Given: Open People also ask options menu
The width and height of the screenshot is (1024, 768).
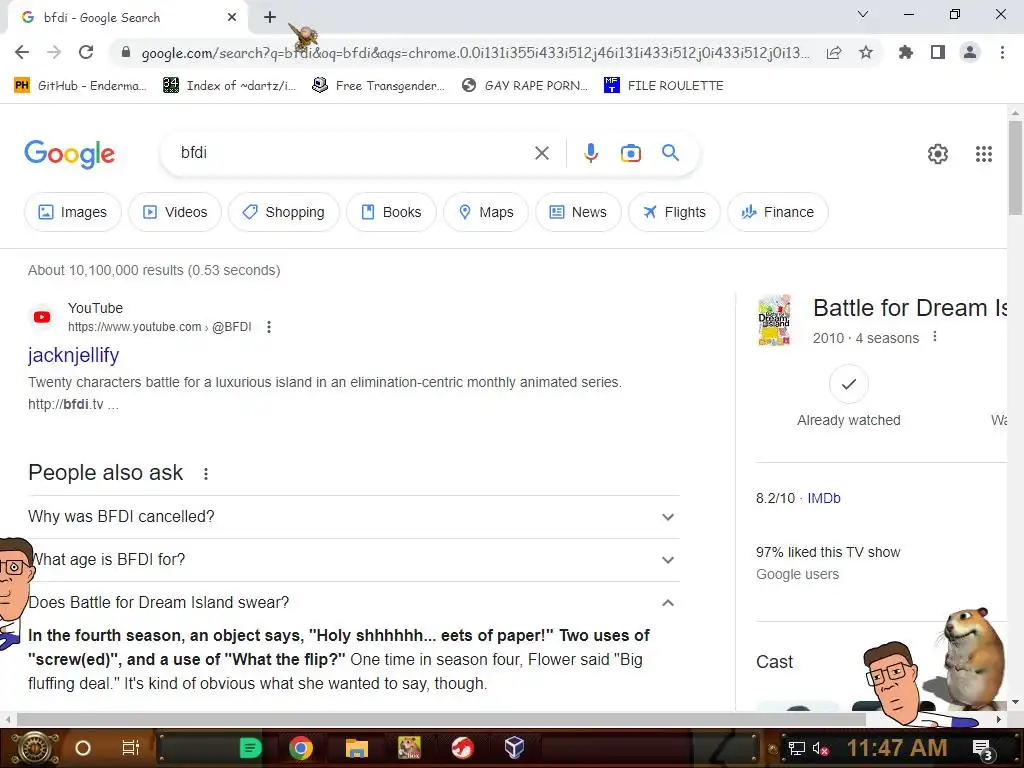Looking at the screenshot, I should [x=206, y=473].
